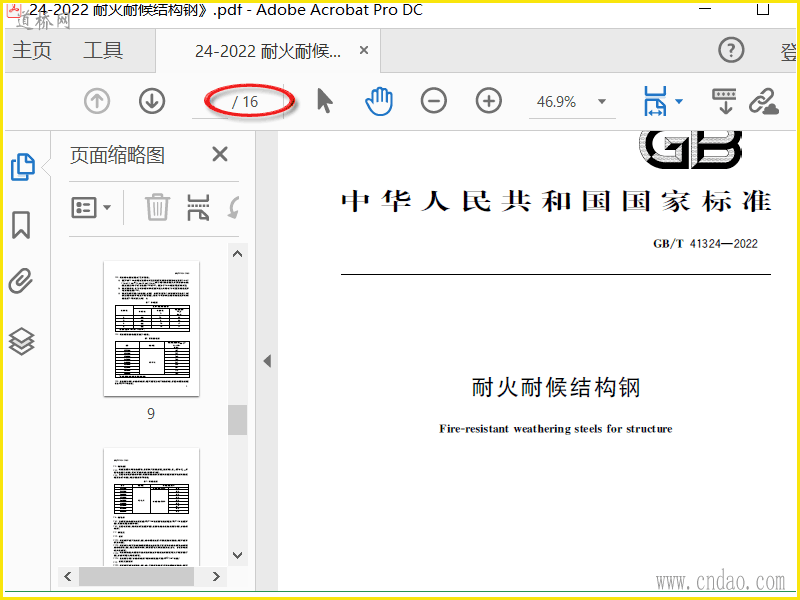Viewport: 800px width, 600px height.
Task: Click the scrolling mode download icon
Action: pos(724,101)
